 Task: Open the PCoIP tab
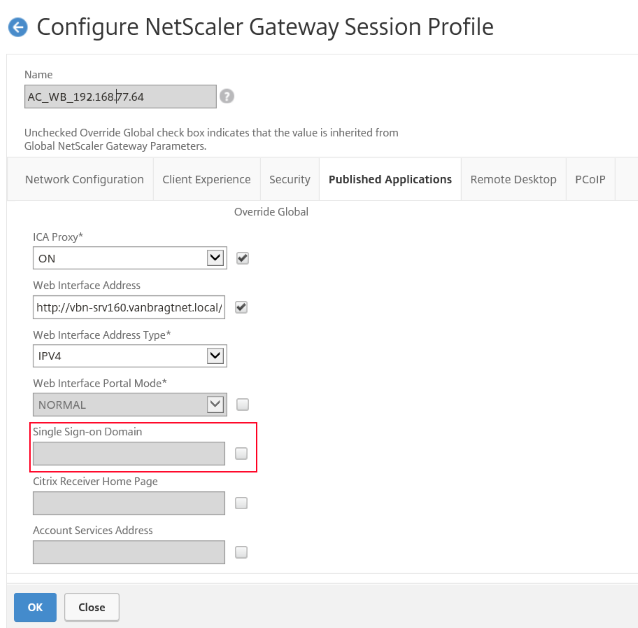tap(590, 179)
